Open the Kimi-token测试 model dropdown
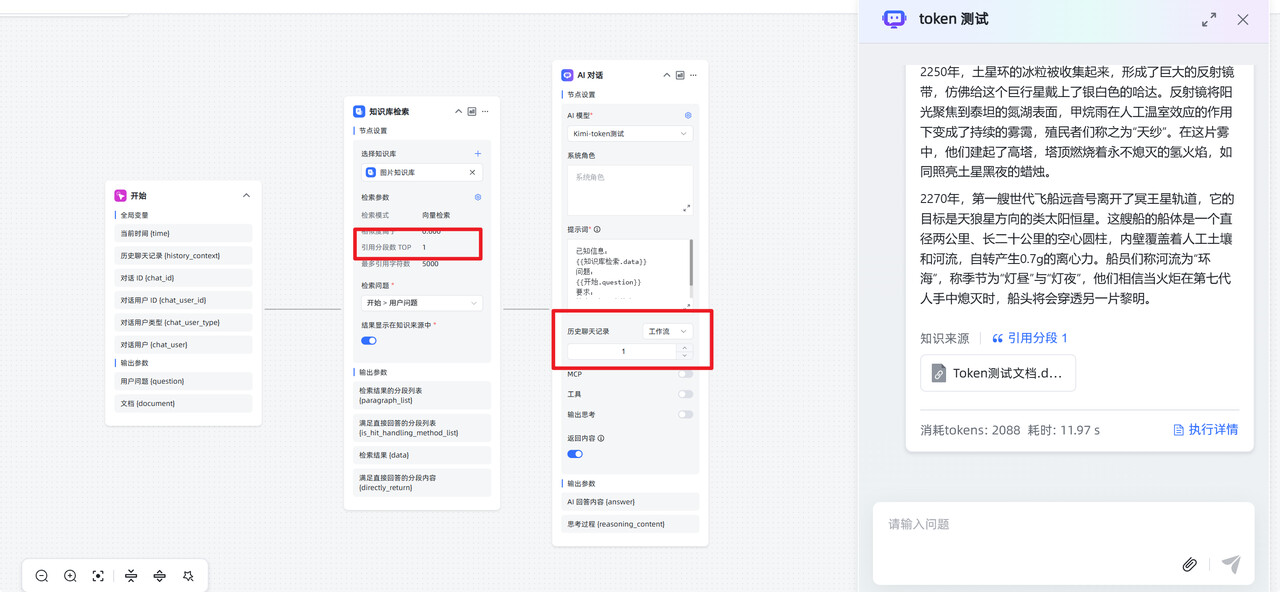Image resolution: width=1280 pixels, height=592 pixels. [x=629, y=133]
